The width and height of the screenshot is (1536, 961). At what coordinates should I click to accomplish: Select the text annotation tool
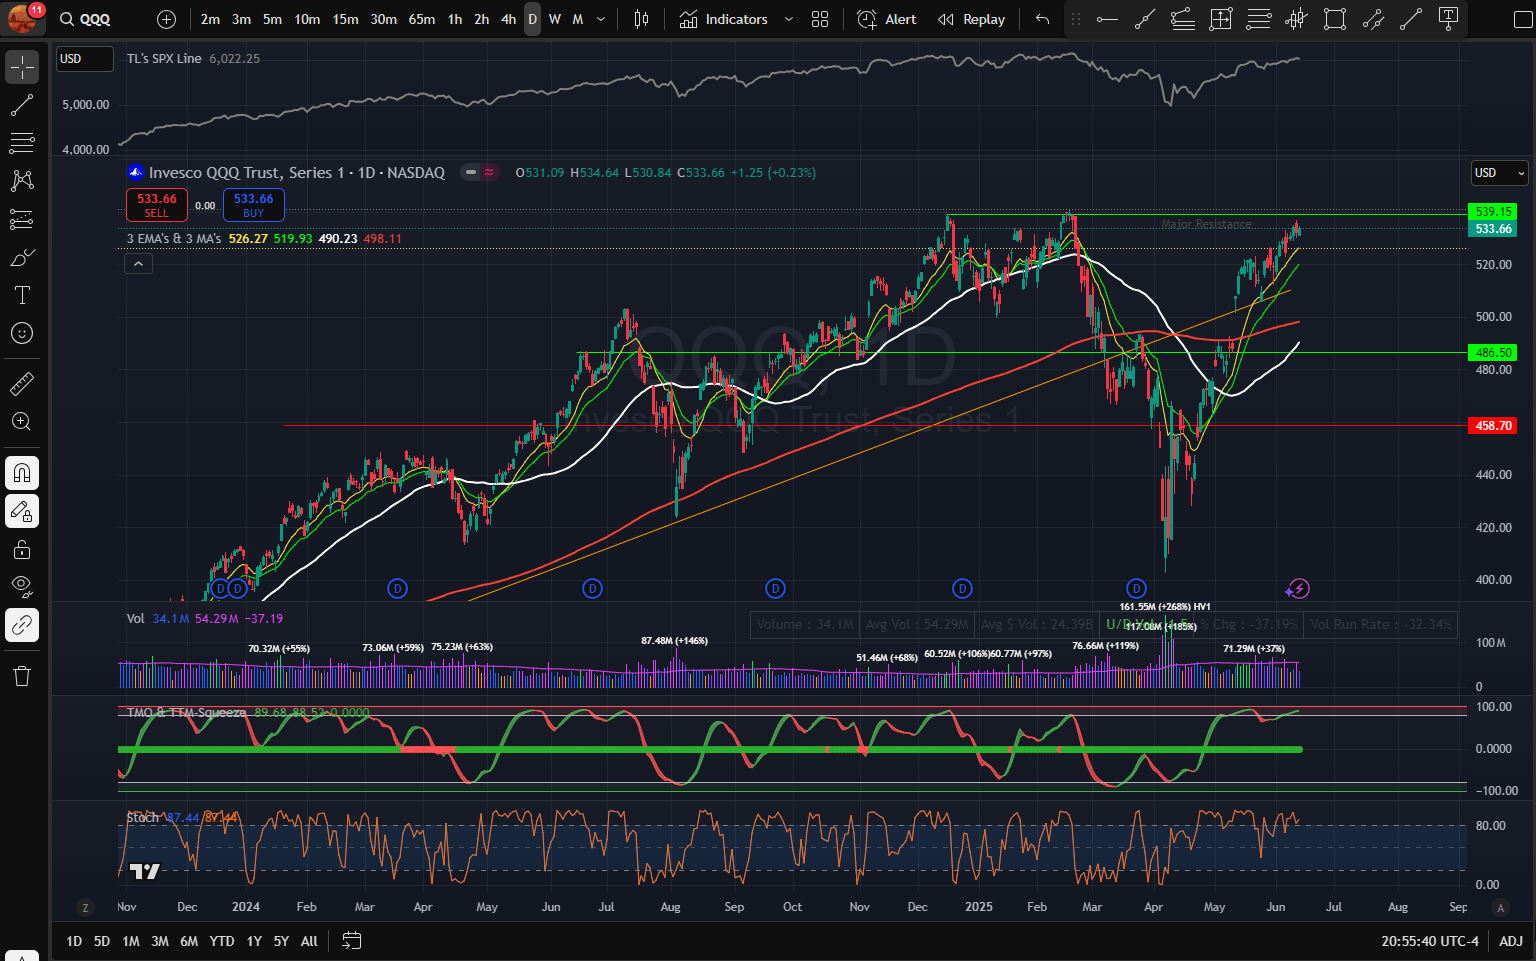tap(22, 295)
